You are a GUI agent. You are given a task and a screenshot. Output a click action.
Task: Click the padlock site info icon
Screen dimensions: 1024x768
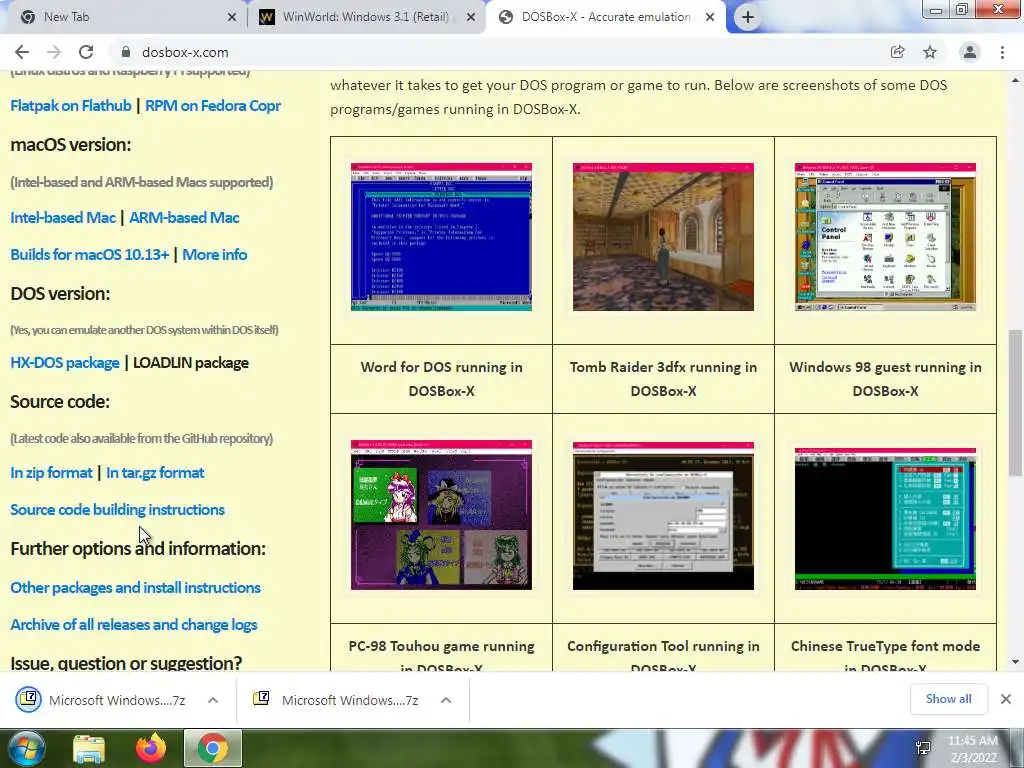click(126, 52)
